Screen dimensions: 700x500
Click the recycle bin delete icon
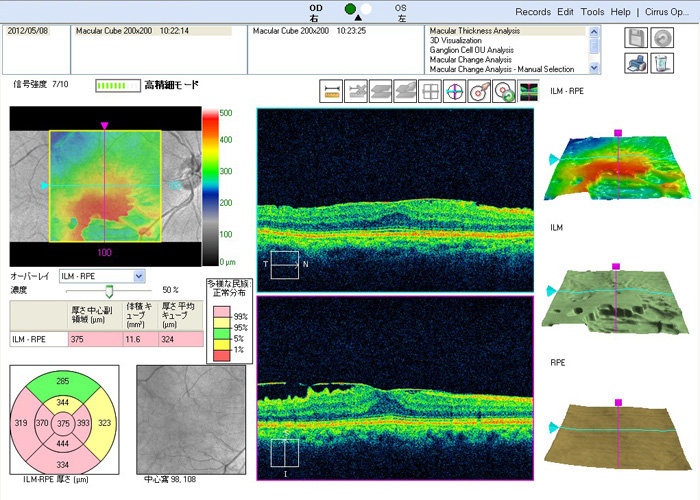pyautogui.click(x=662, y=63)
